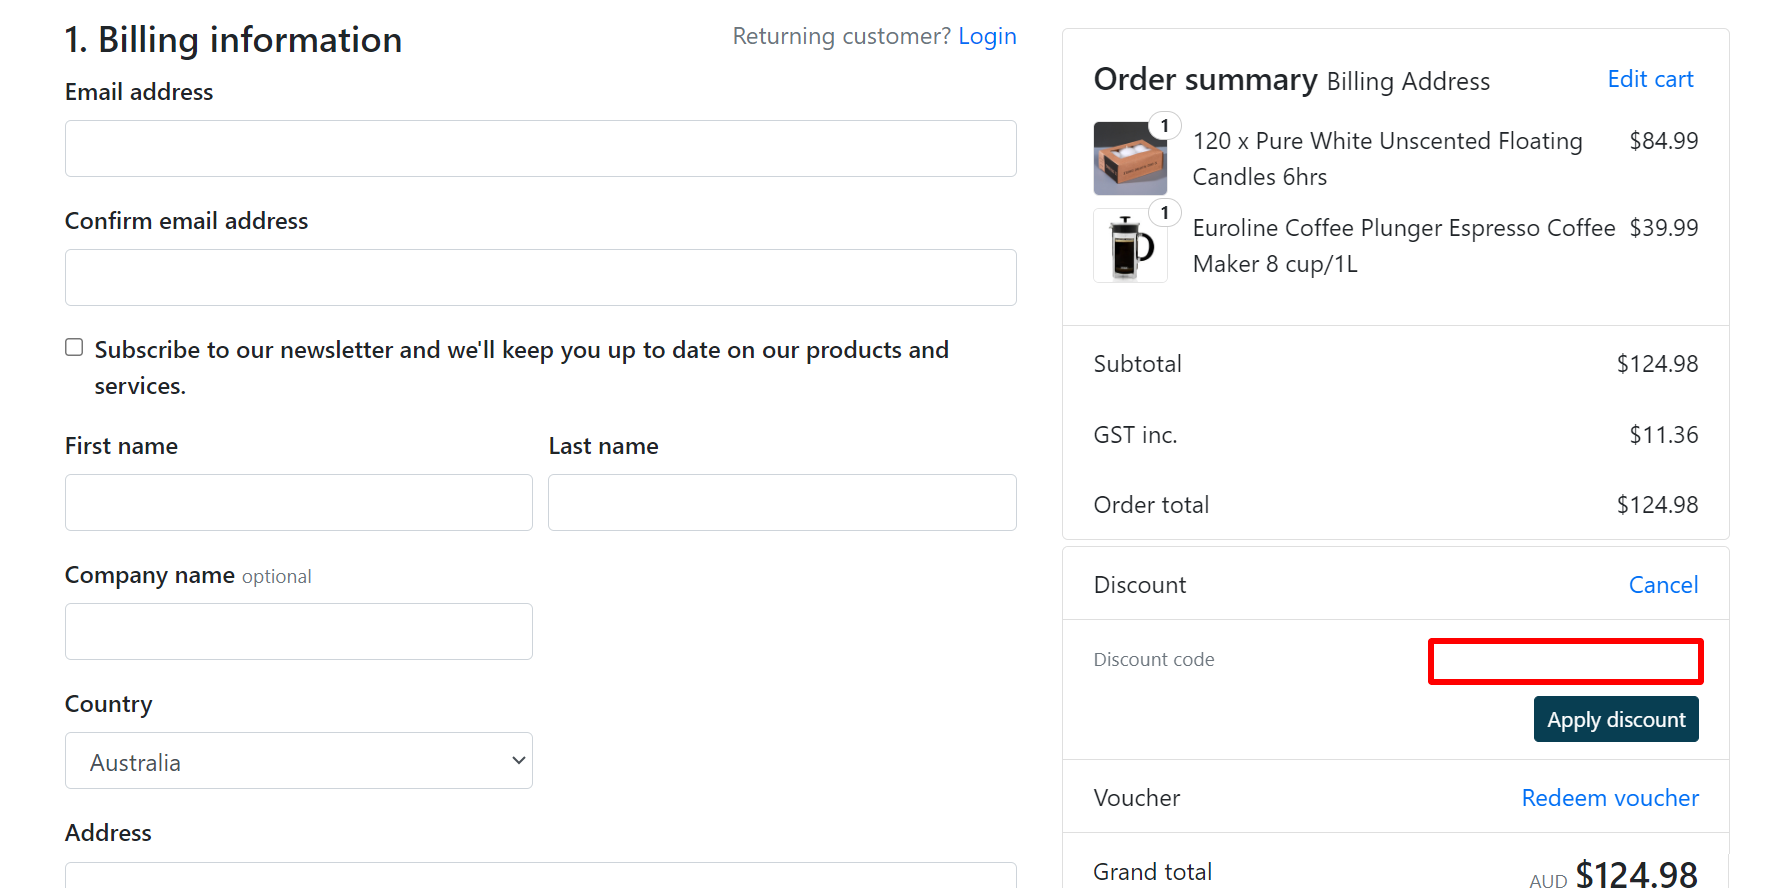
Task: Click the quantity badge on the candles item
Action: [1164, 126]
